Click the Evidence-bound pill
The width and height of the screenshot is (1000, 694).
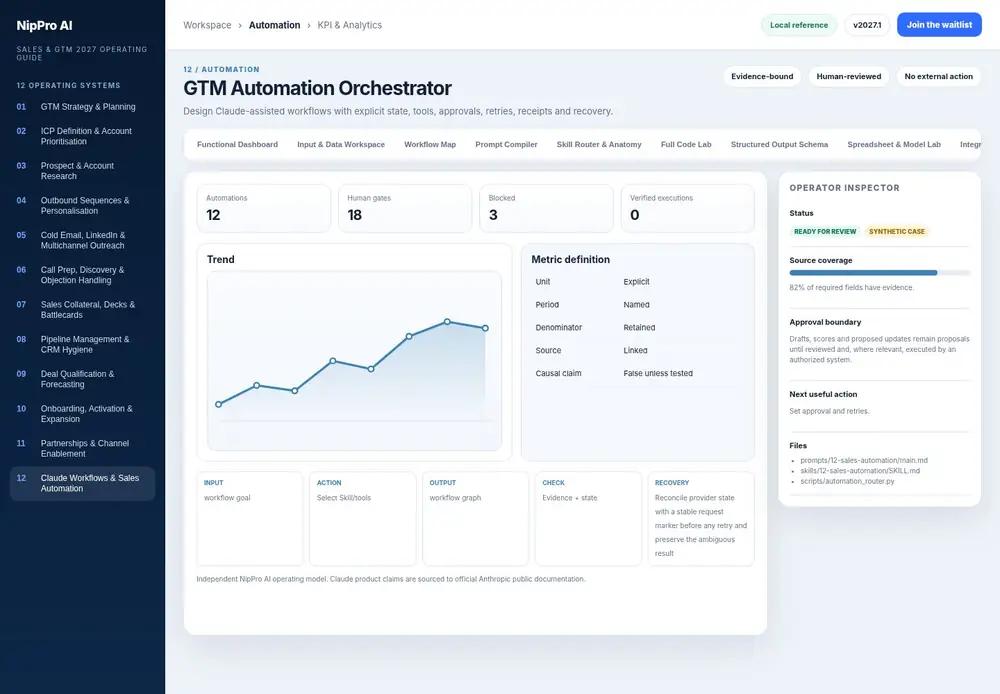click(x=762, y=77)
